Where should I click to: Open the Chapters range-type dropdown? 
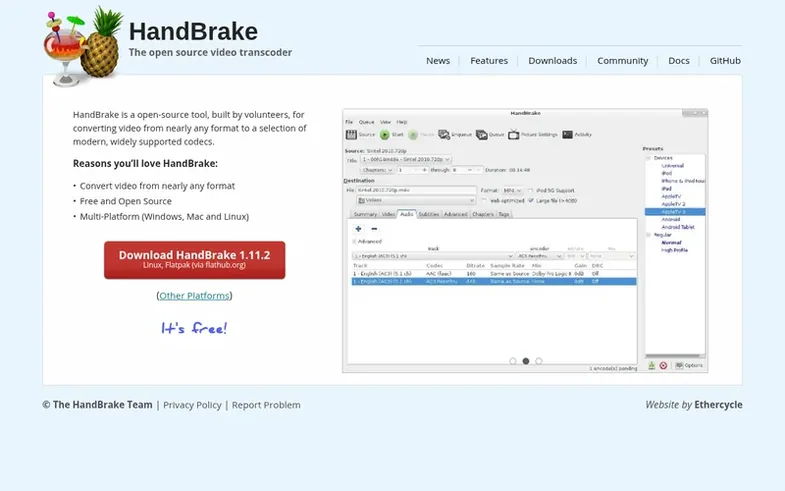point(377,170)
